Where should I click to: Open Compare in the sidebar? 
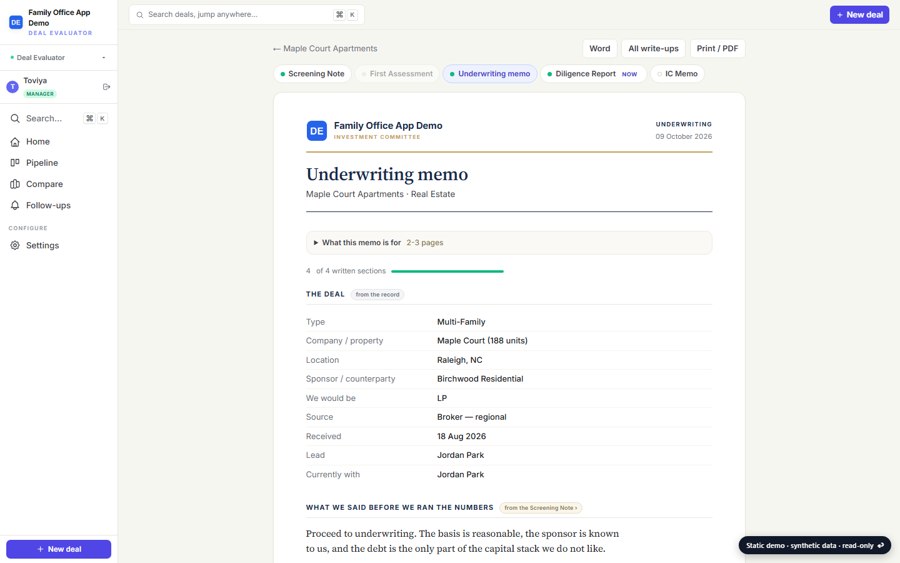pos(59,184)
